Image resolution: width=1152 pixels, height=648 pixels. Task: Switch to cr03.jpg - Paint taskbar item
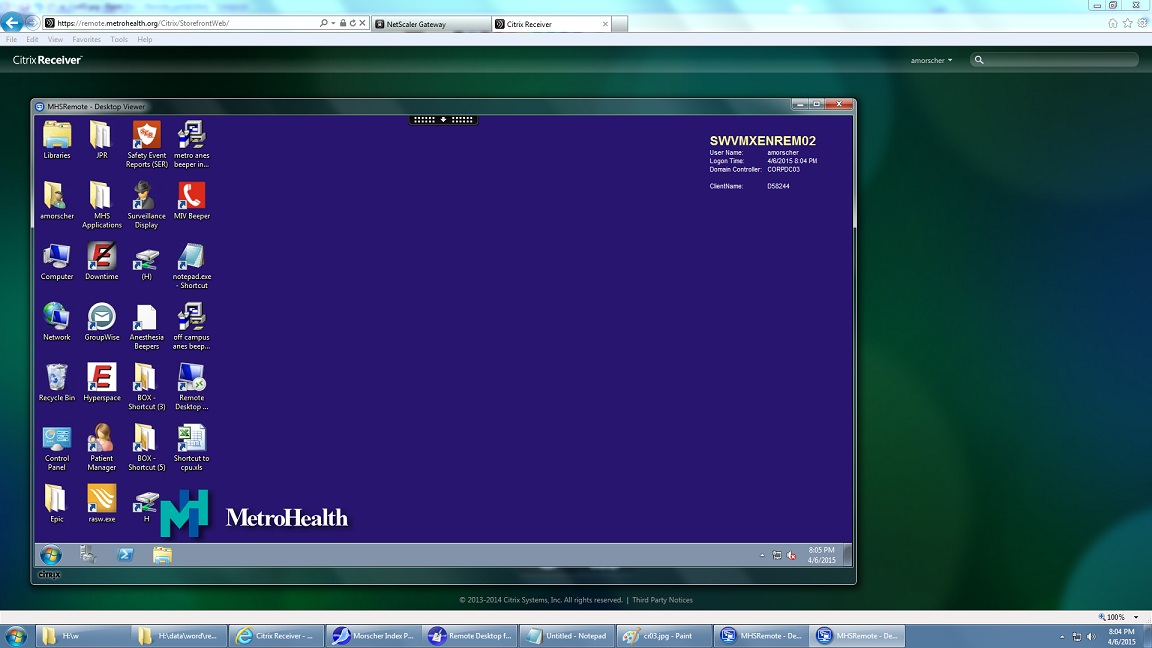coord(664,636)
